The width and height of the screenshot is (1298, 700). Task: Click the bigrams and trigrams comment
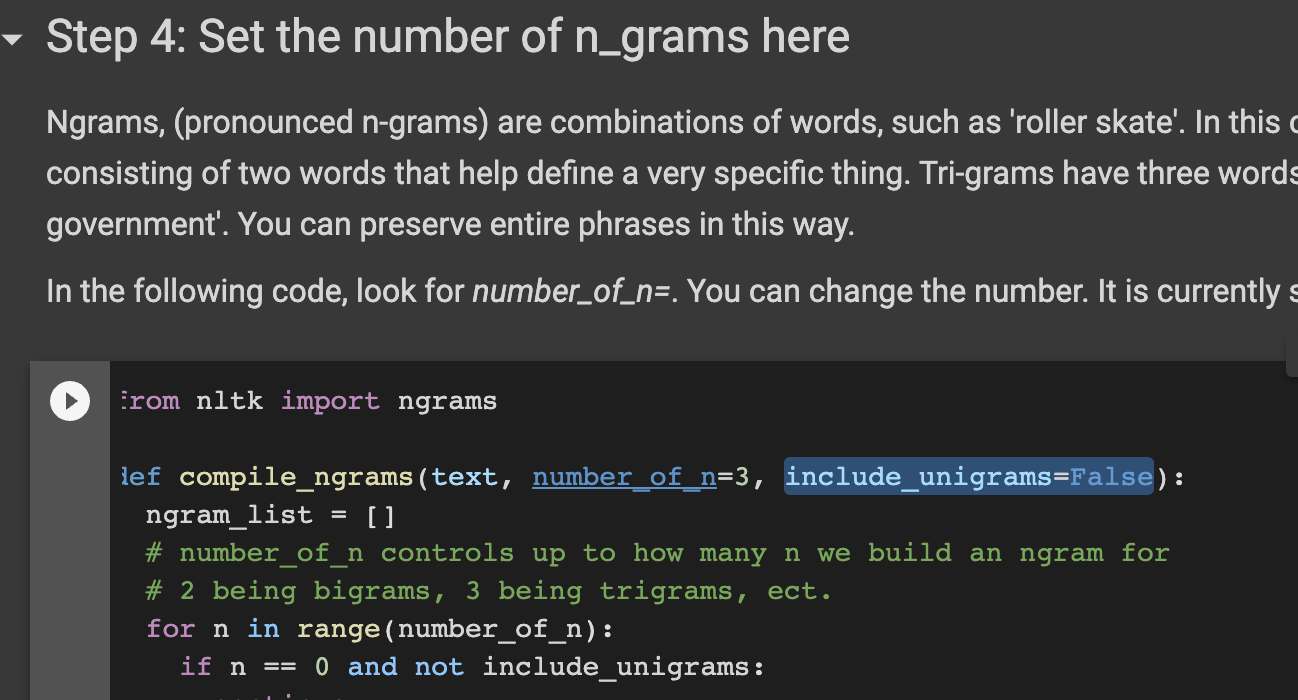[x=490, y=590]
